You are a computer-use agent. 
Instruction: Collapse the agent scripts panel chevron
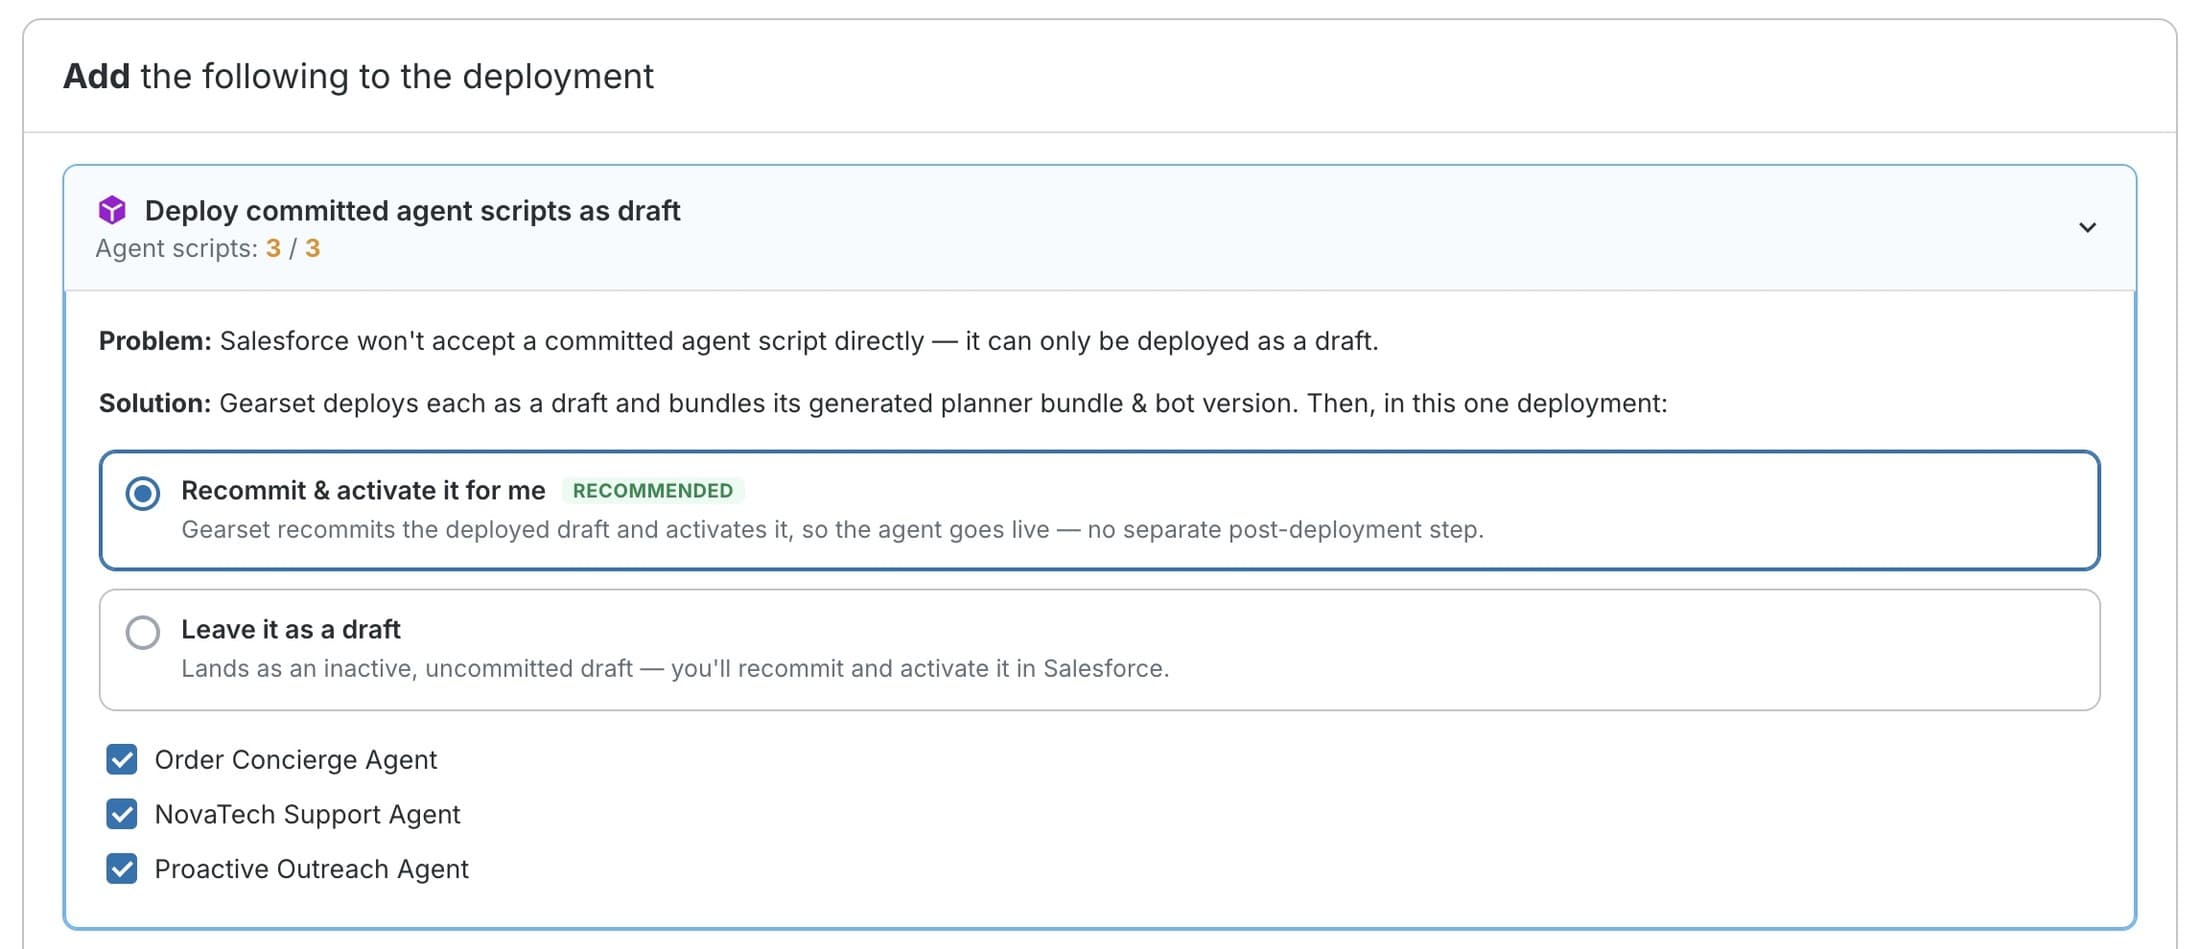coord(2087,228)
